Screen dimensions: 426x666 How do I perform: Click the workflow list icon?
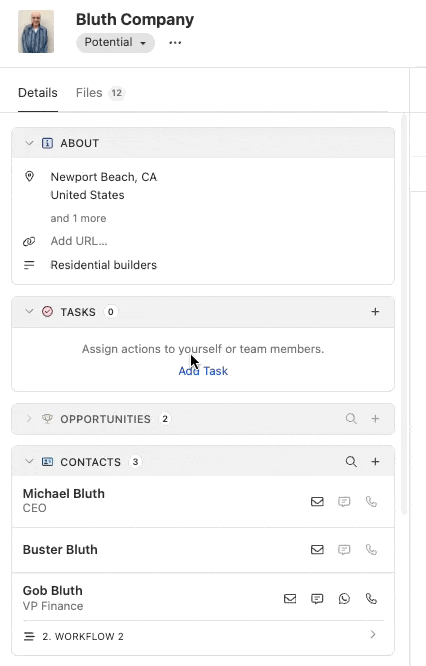point(29,636)
